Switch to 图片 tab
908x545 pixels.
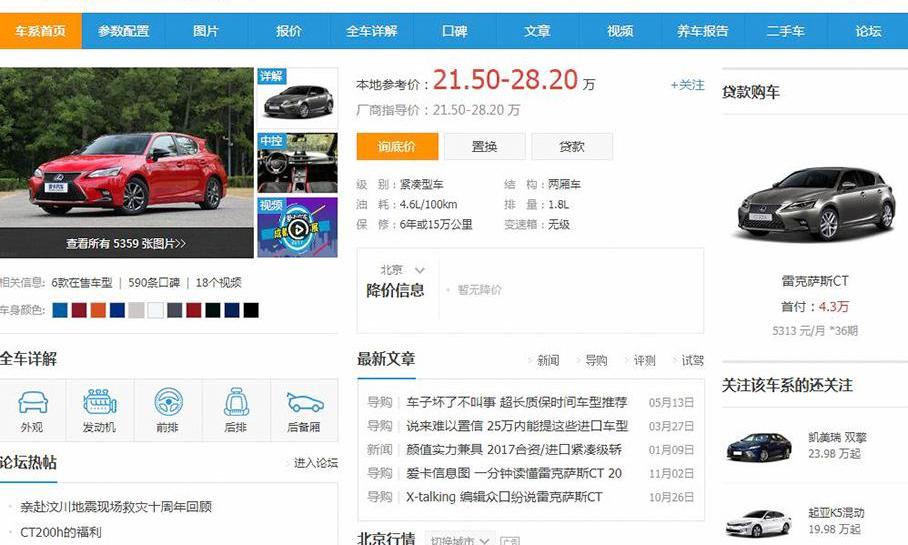[x=206, y=31]
